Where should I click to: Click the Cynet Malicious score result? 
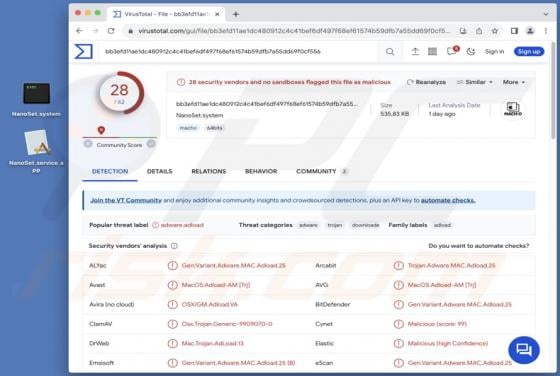(x=437, y=324)
